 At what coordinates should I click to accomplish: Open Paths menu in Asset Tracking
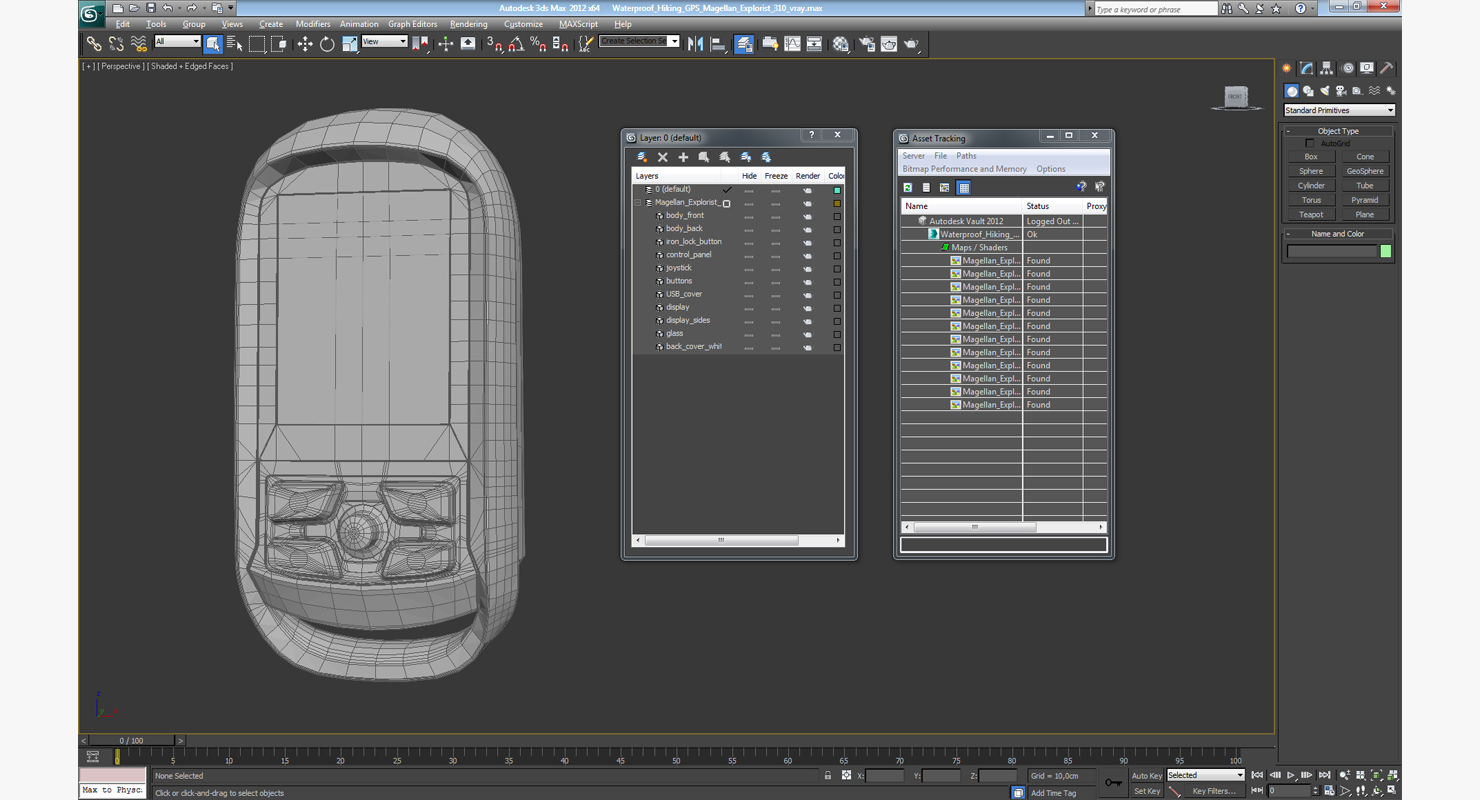pyautogui.click(x=966, y=156)
